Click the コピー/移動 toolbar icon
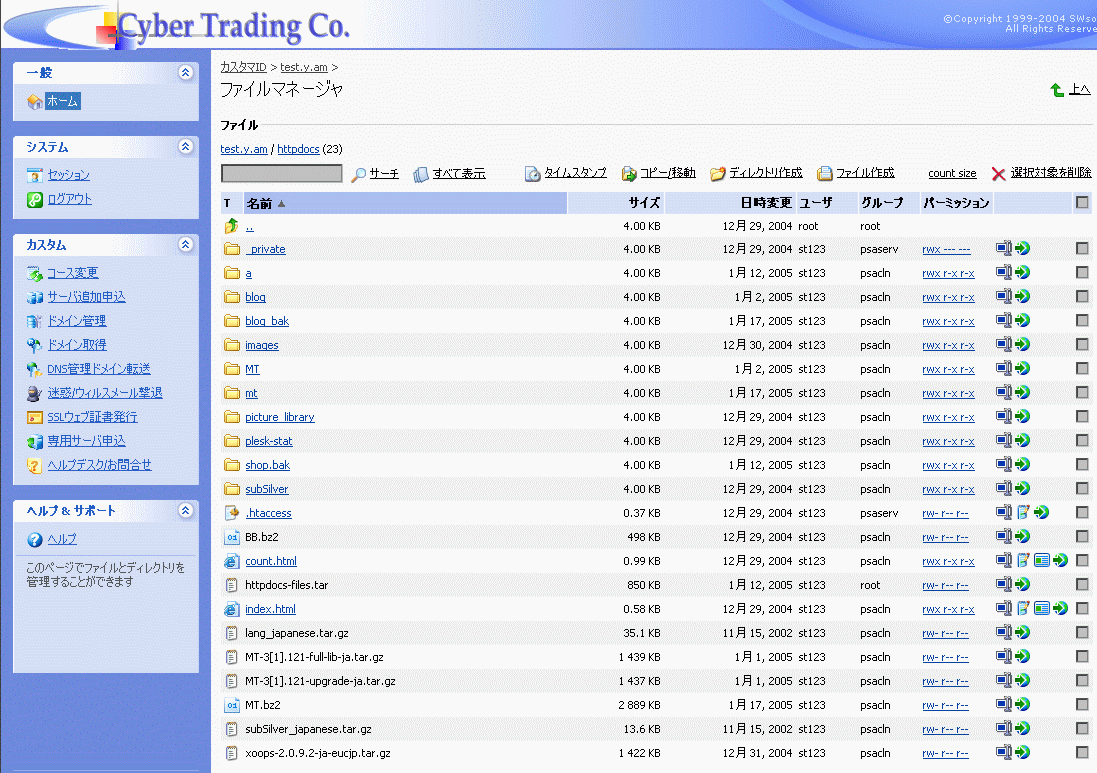The width and height of the screenshot is (1097, 773). click(629, 174)
